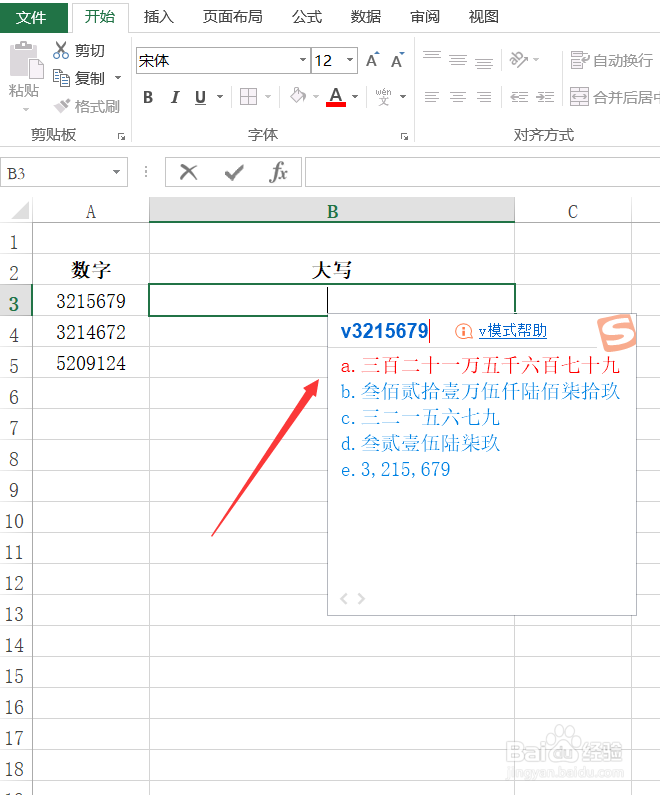
Task: Align text right
Action: [x=484, y=97]
